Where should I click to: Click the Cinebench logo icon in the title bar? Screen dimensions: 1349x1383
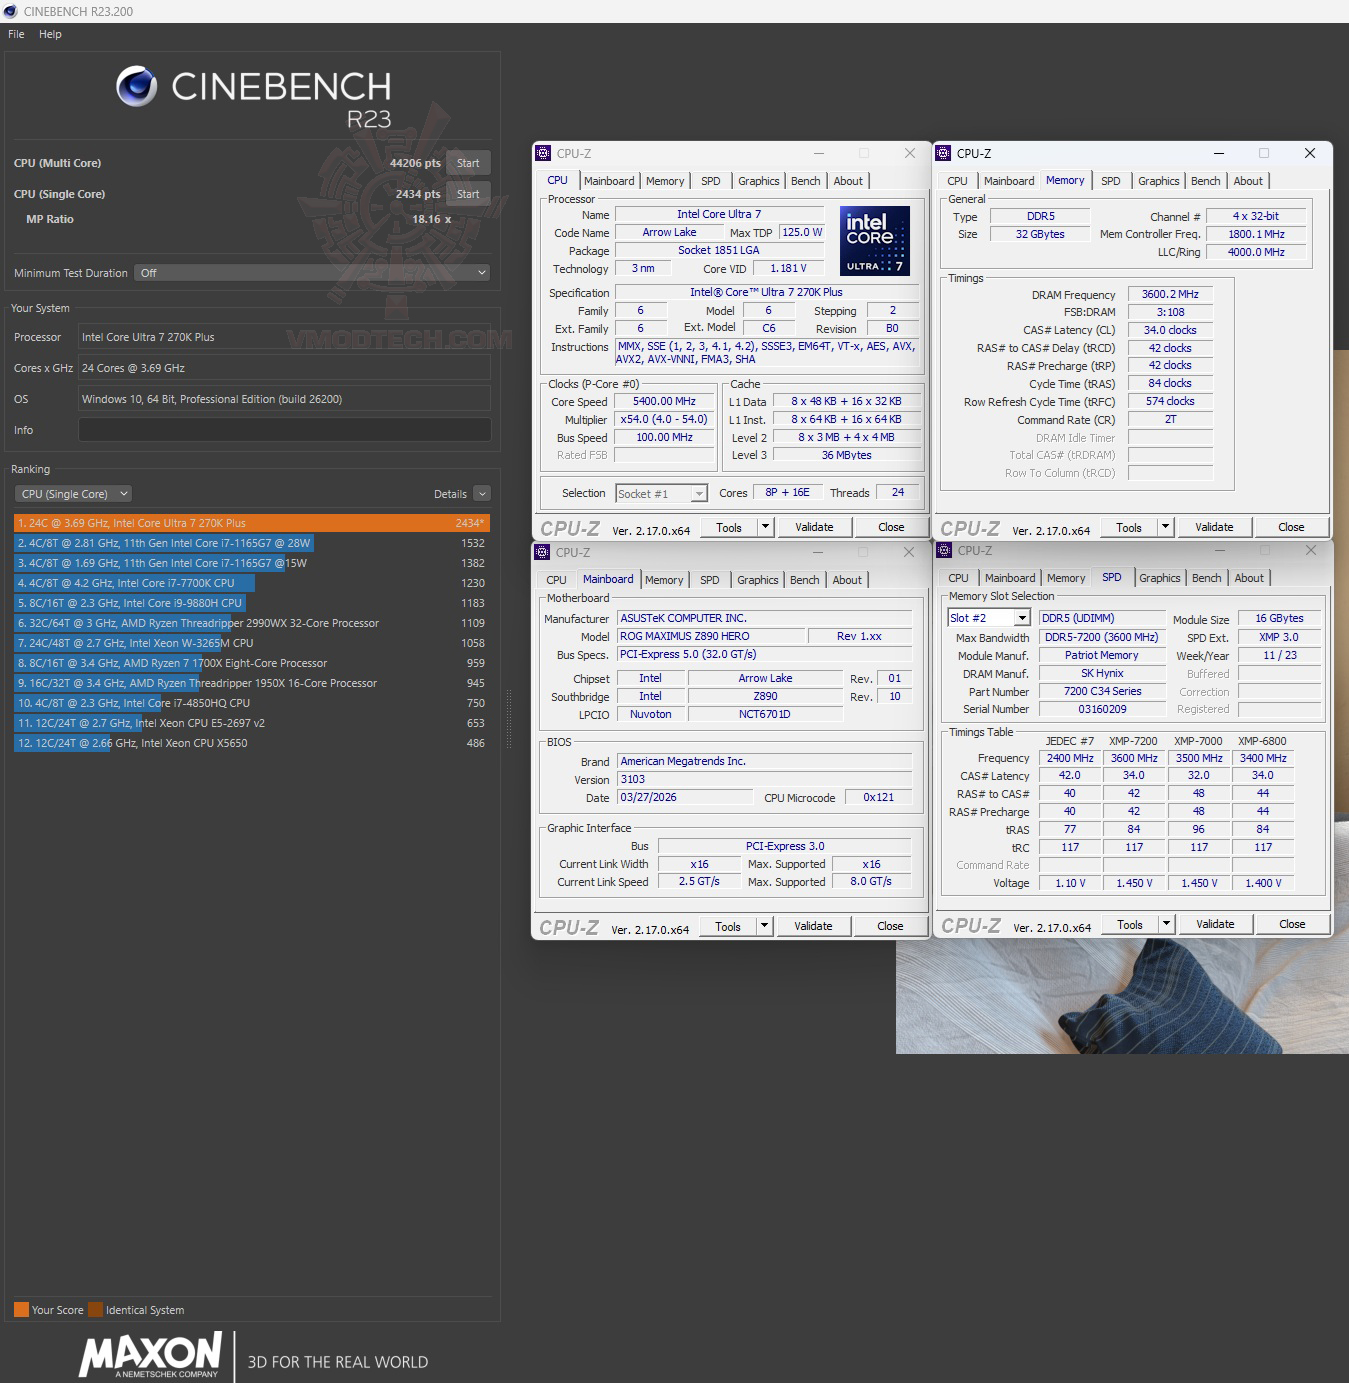(10, 11)
